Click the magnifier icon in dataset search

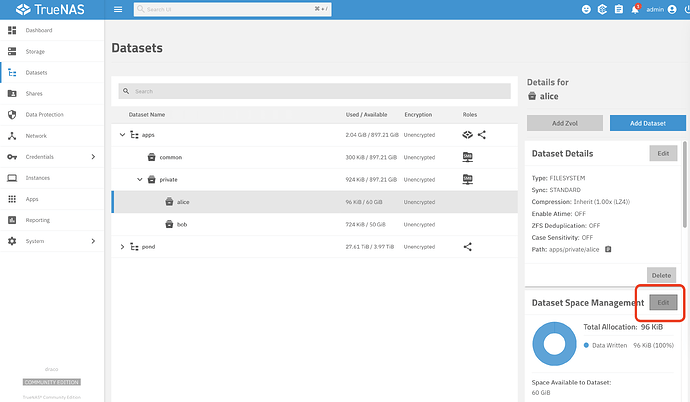(x=126, y=91)
